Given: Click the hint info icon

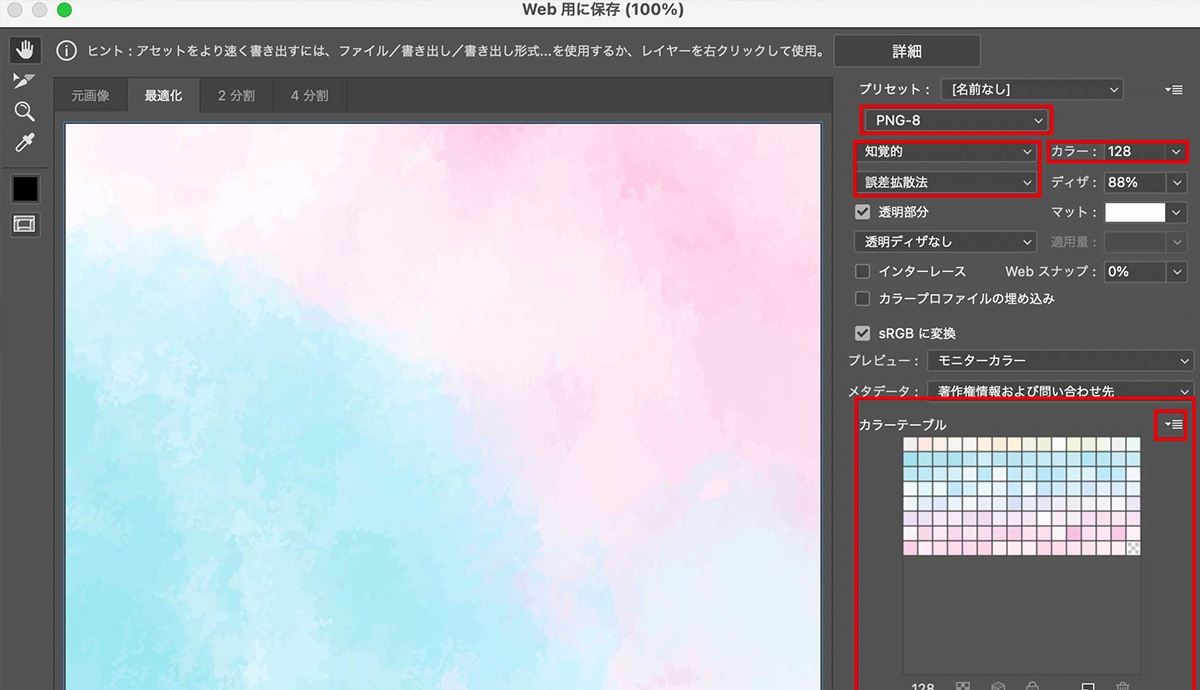Looking at the screenshot, I should click(67, 50).
